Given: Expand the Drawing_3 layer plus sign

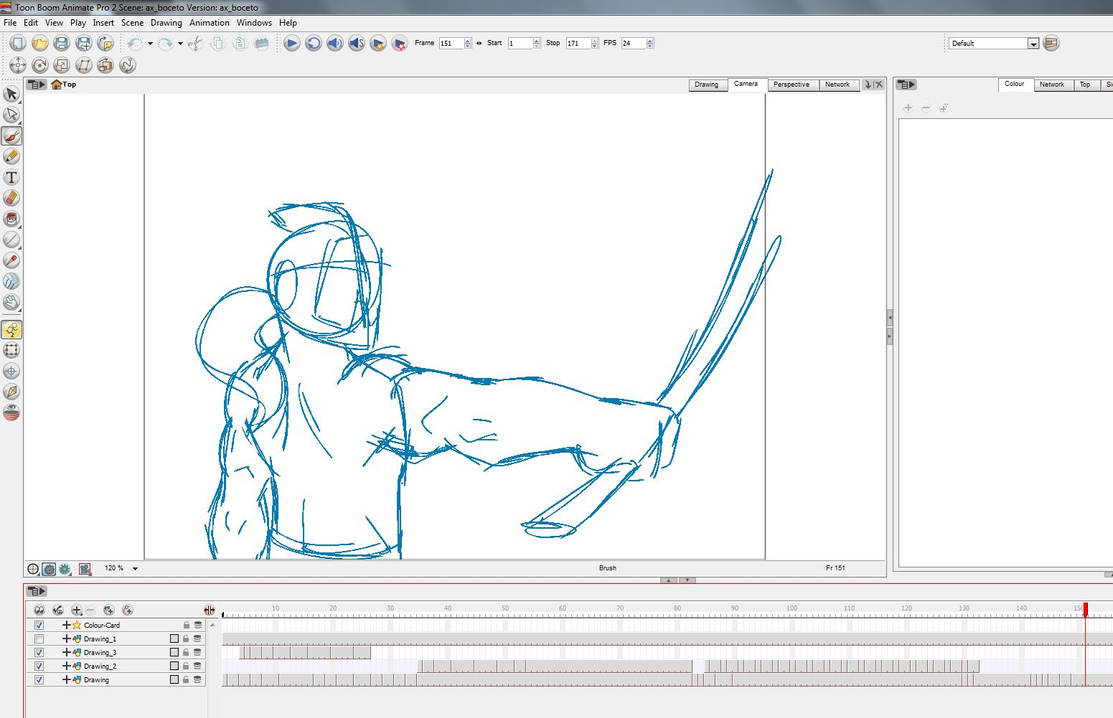Looking at the screenshot, I should click(67, 653).
